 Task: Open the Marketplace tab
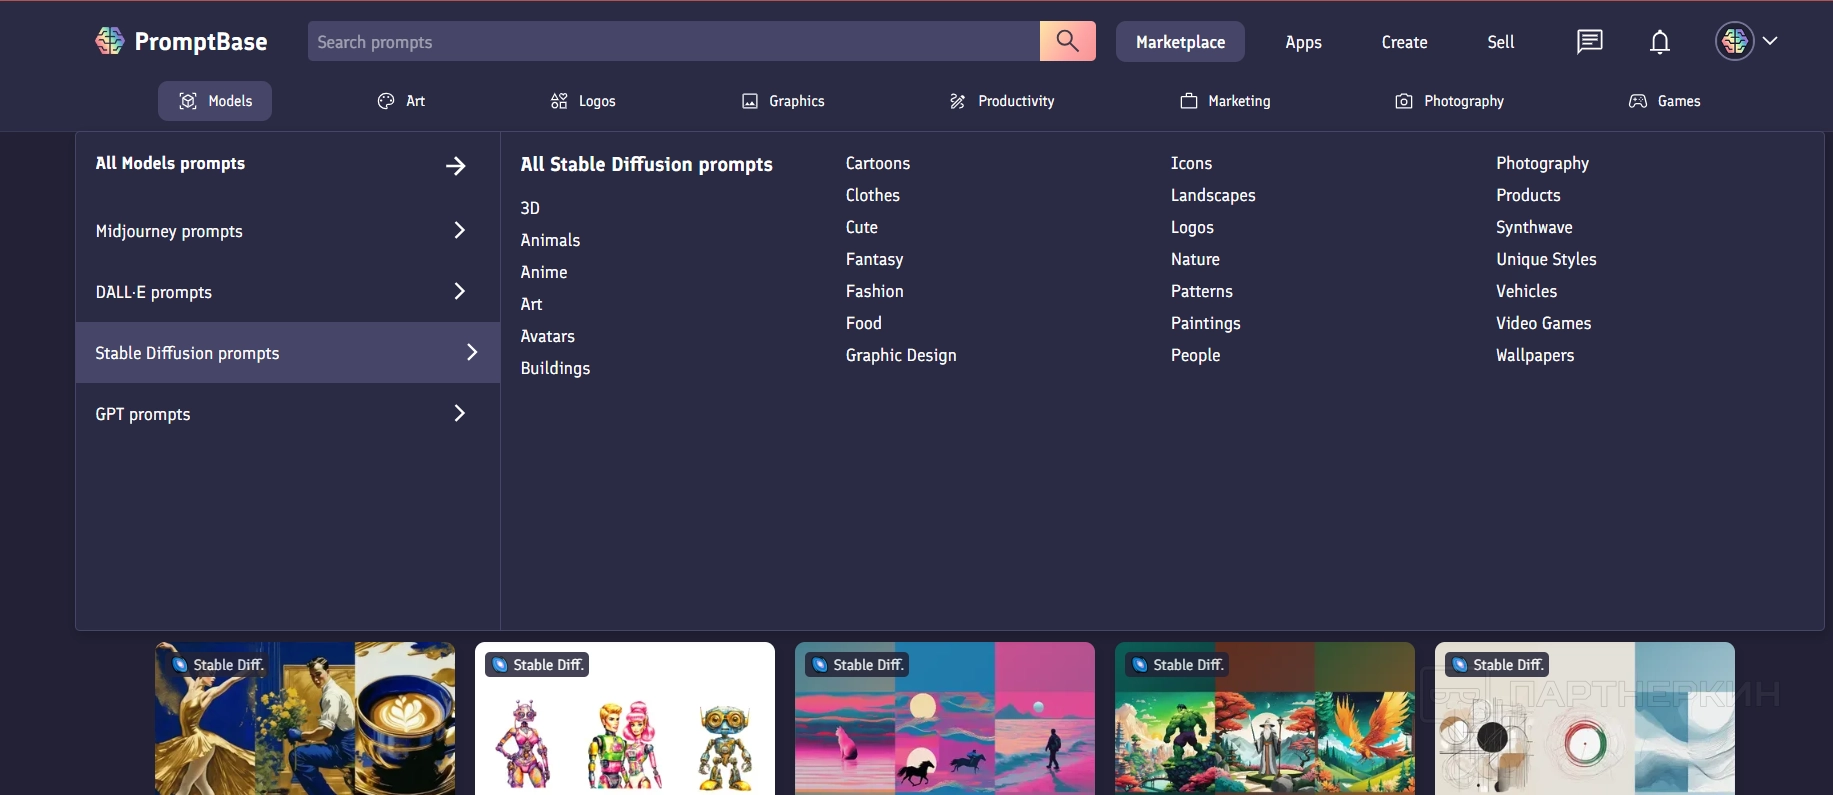pos(1180,42)
